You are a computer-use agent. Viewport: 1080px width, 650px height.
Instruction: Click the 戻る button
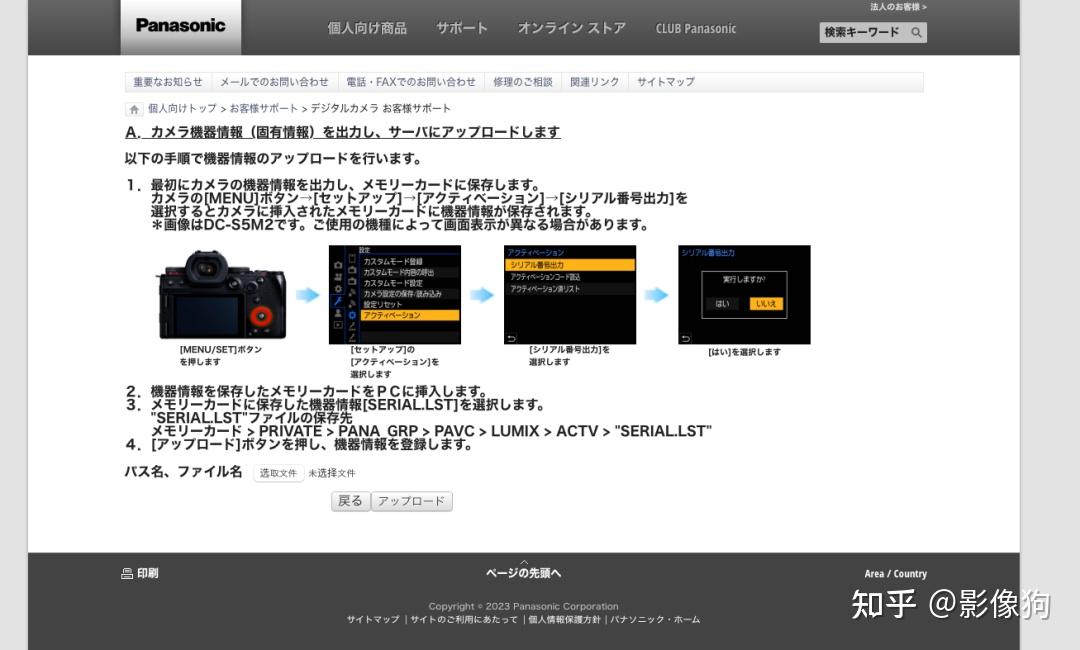tap(350, 501)
